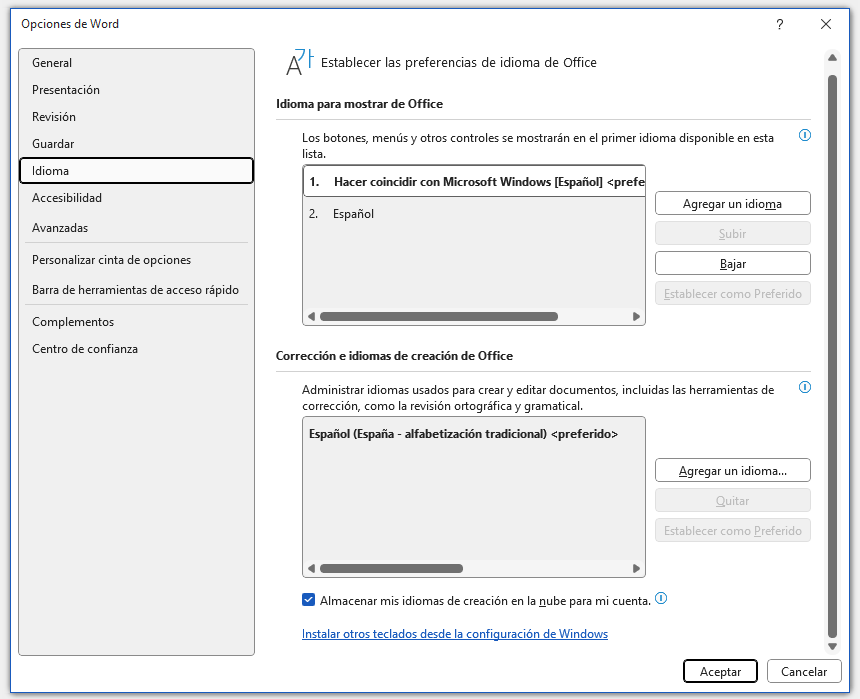Switch to the Revisión category

click(x=137, y=116)
